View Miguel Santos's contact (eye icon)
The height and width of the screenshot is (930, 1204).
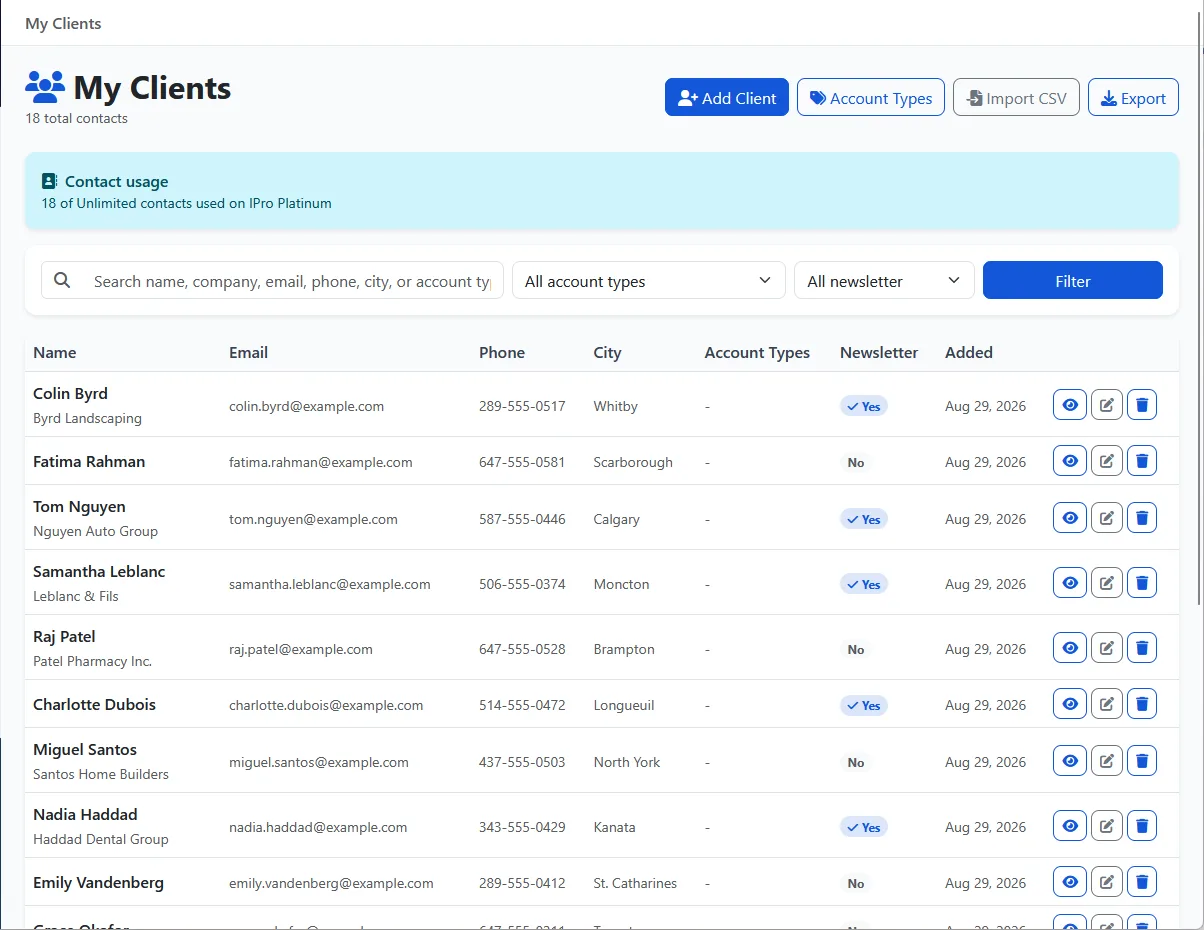[x=1070, y=761]
